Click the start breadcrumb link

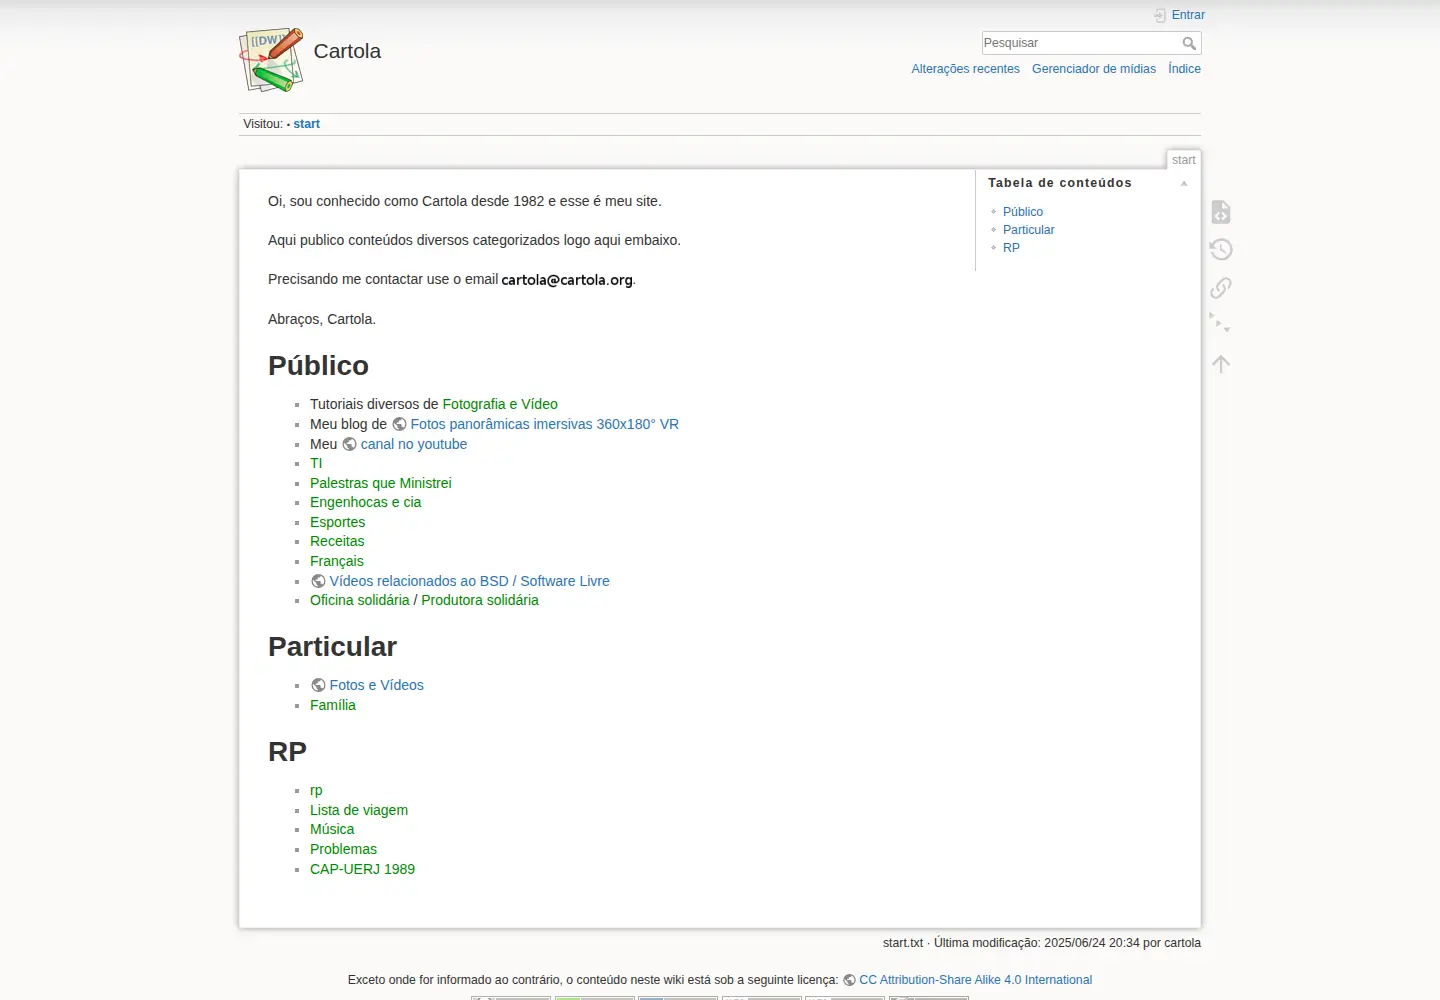tap(307, 124)
